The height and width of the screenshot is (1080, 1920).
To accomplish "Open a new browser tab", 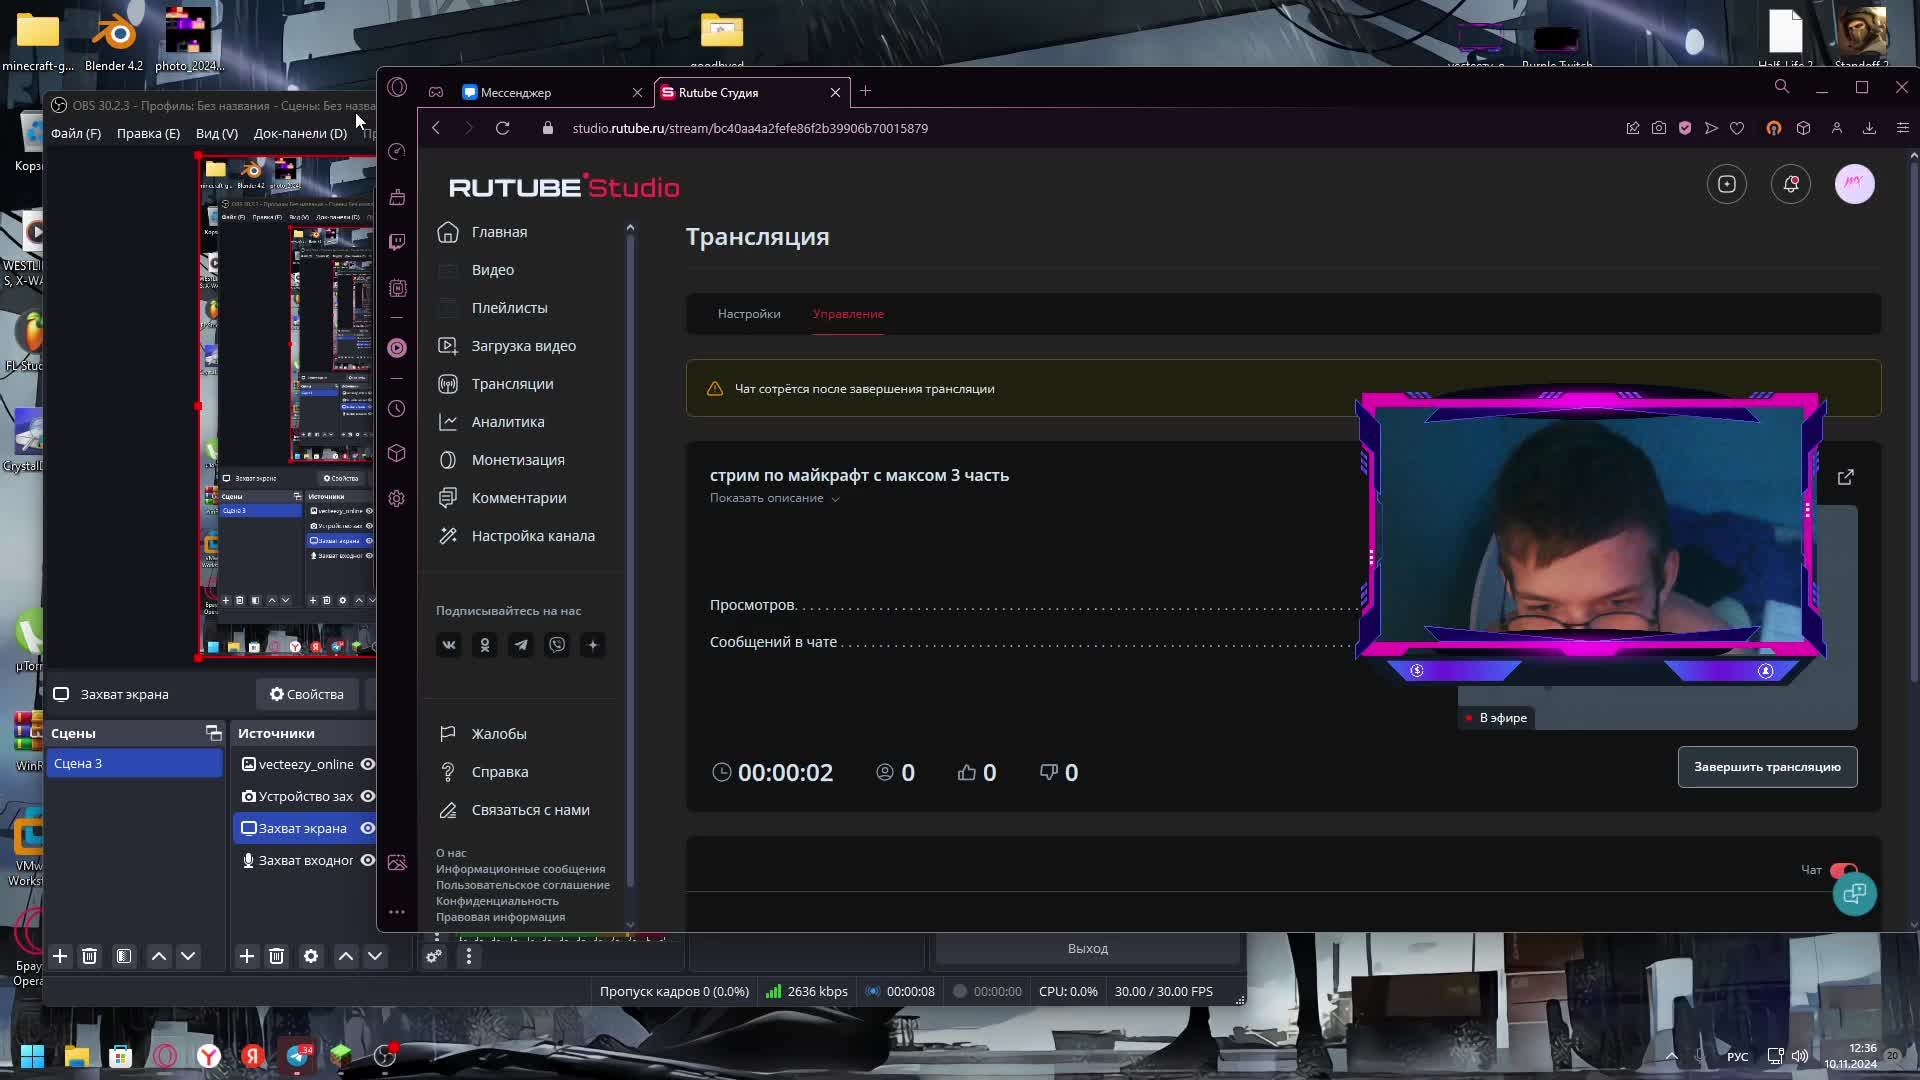I will pyautogui.click(x=866, y=92).
